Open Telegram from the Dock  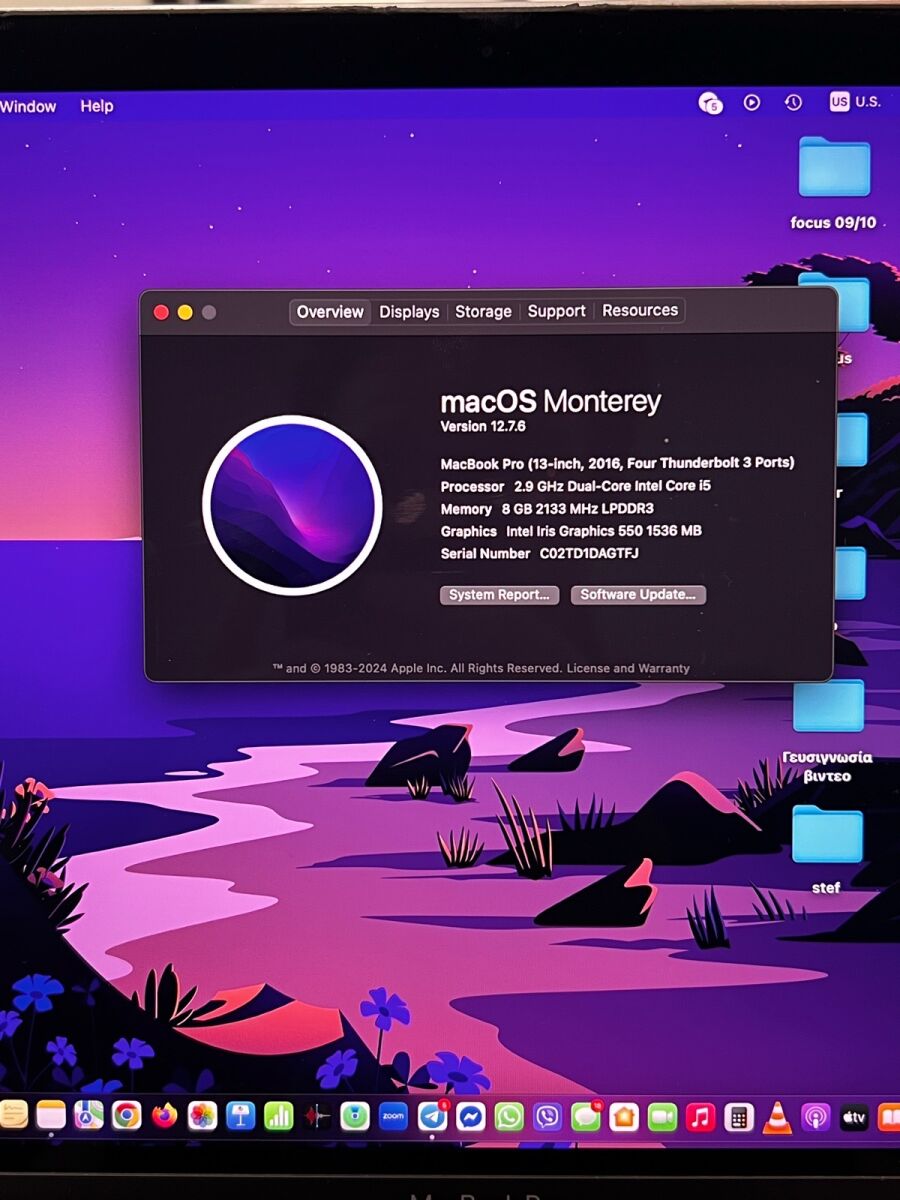(x=432, y=1116)
